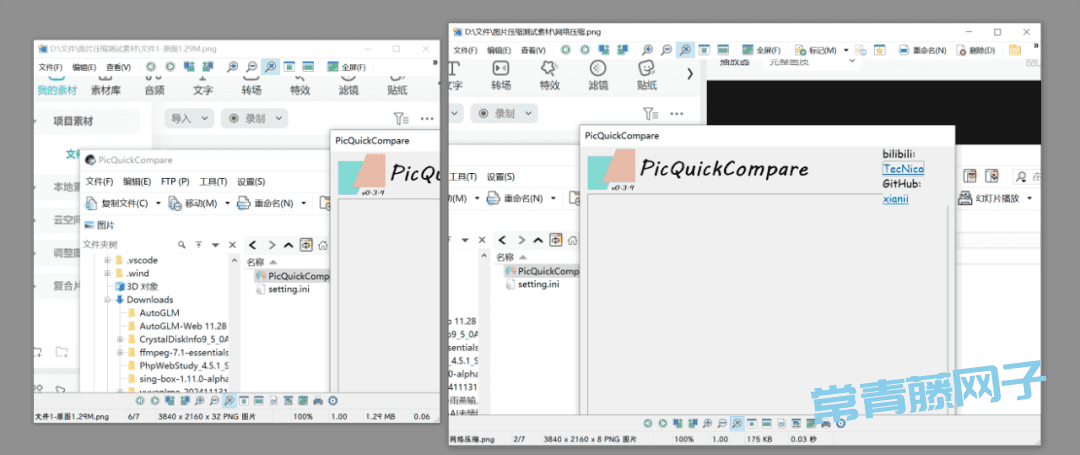Select 素材库 tab in left viewer image
The width and height of the screenshot is (1080, 455).
[106, 90]
